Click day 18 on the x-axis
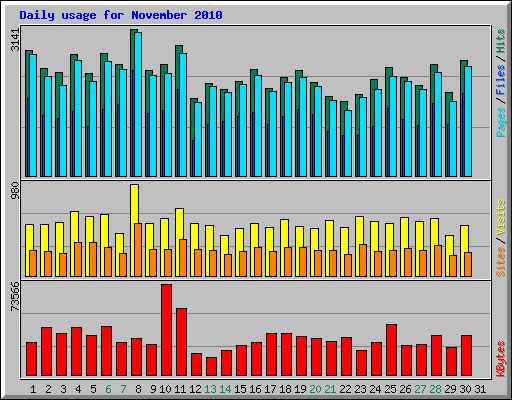512x400 pixels. (285, 389)
